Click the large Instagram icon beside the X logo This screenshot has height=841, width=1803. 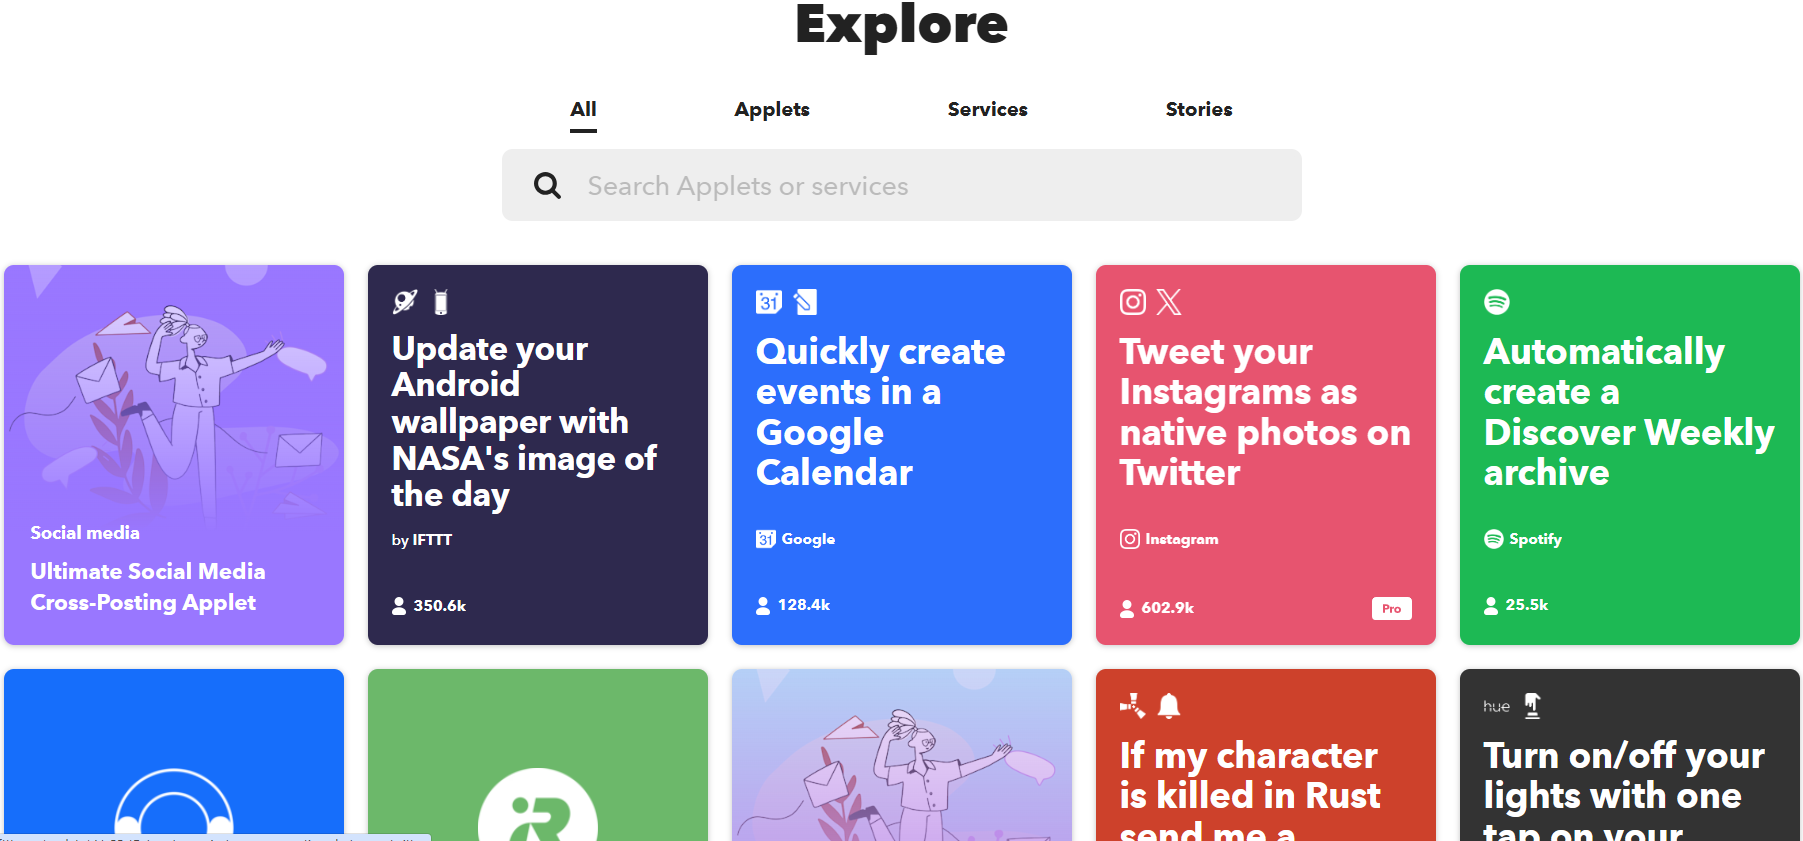1133,302
